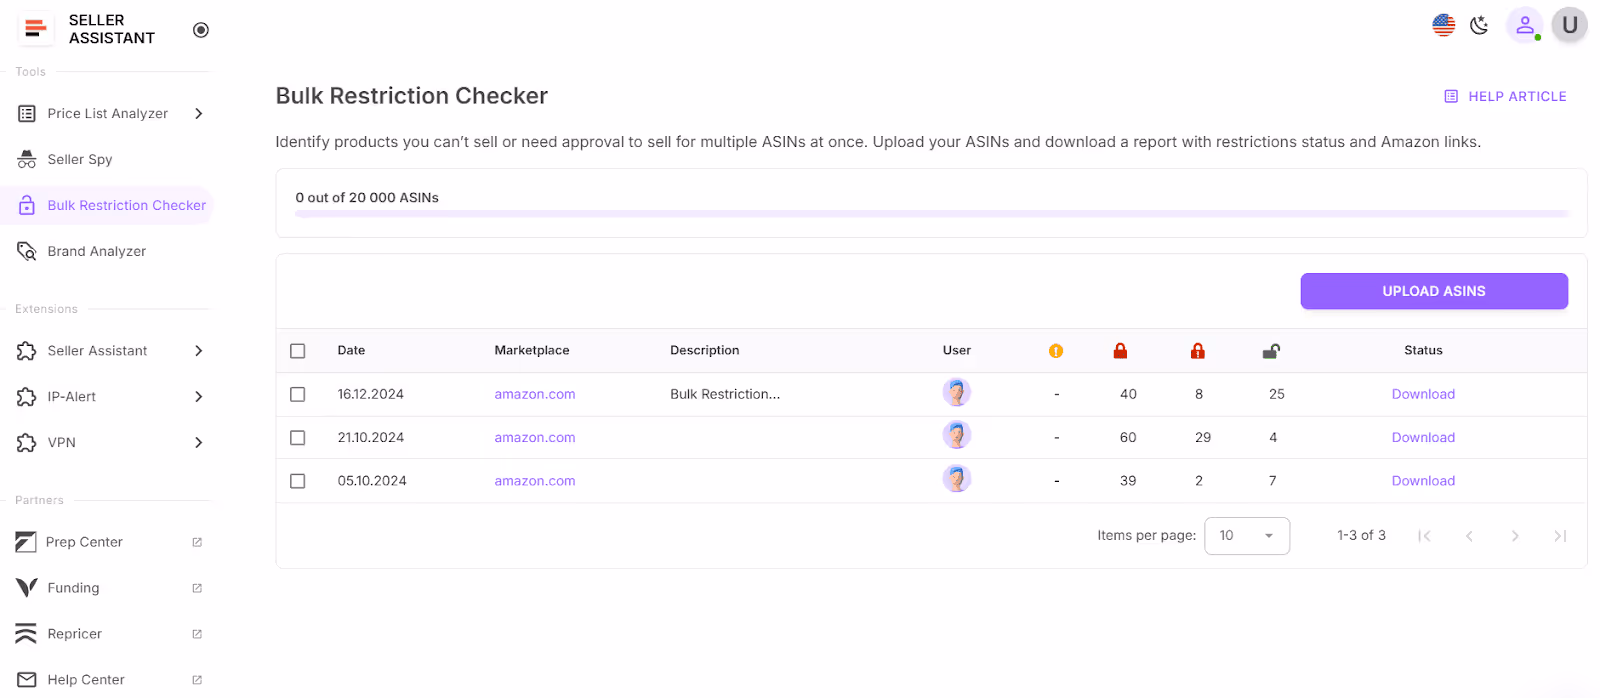Click external link icon beside Funding
1600x698 pixels.
point(197,589)
